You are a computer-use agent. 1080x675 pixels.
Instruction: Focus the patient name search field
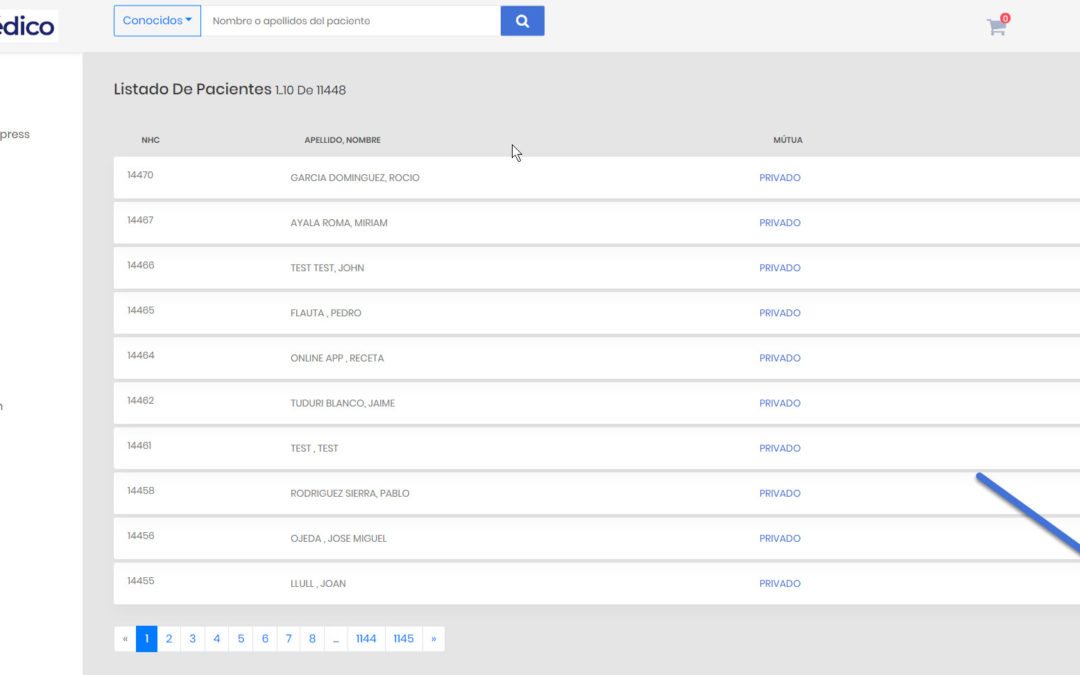pos(351,21)
